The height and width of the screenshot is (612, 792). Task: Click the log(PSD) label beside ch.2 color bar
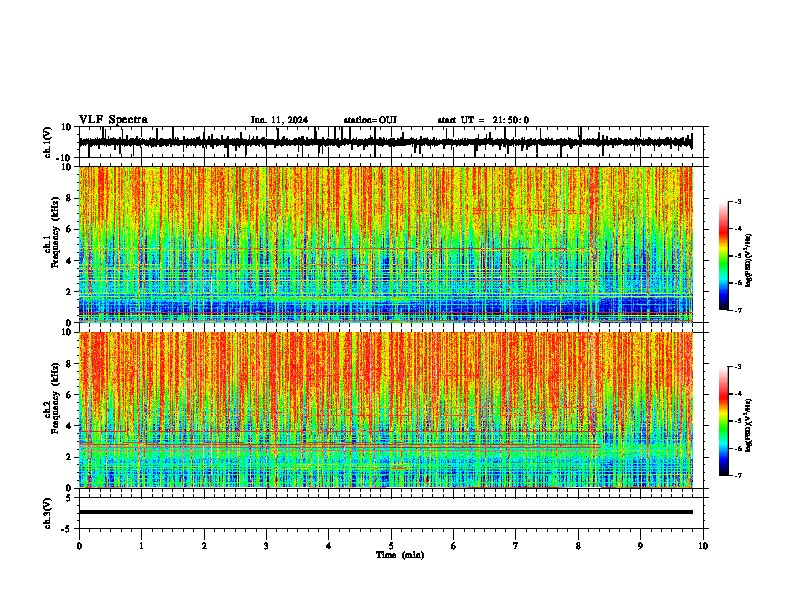tap(749, 425)
